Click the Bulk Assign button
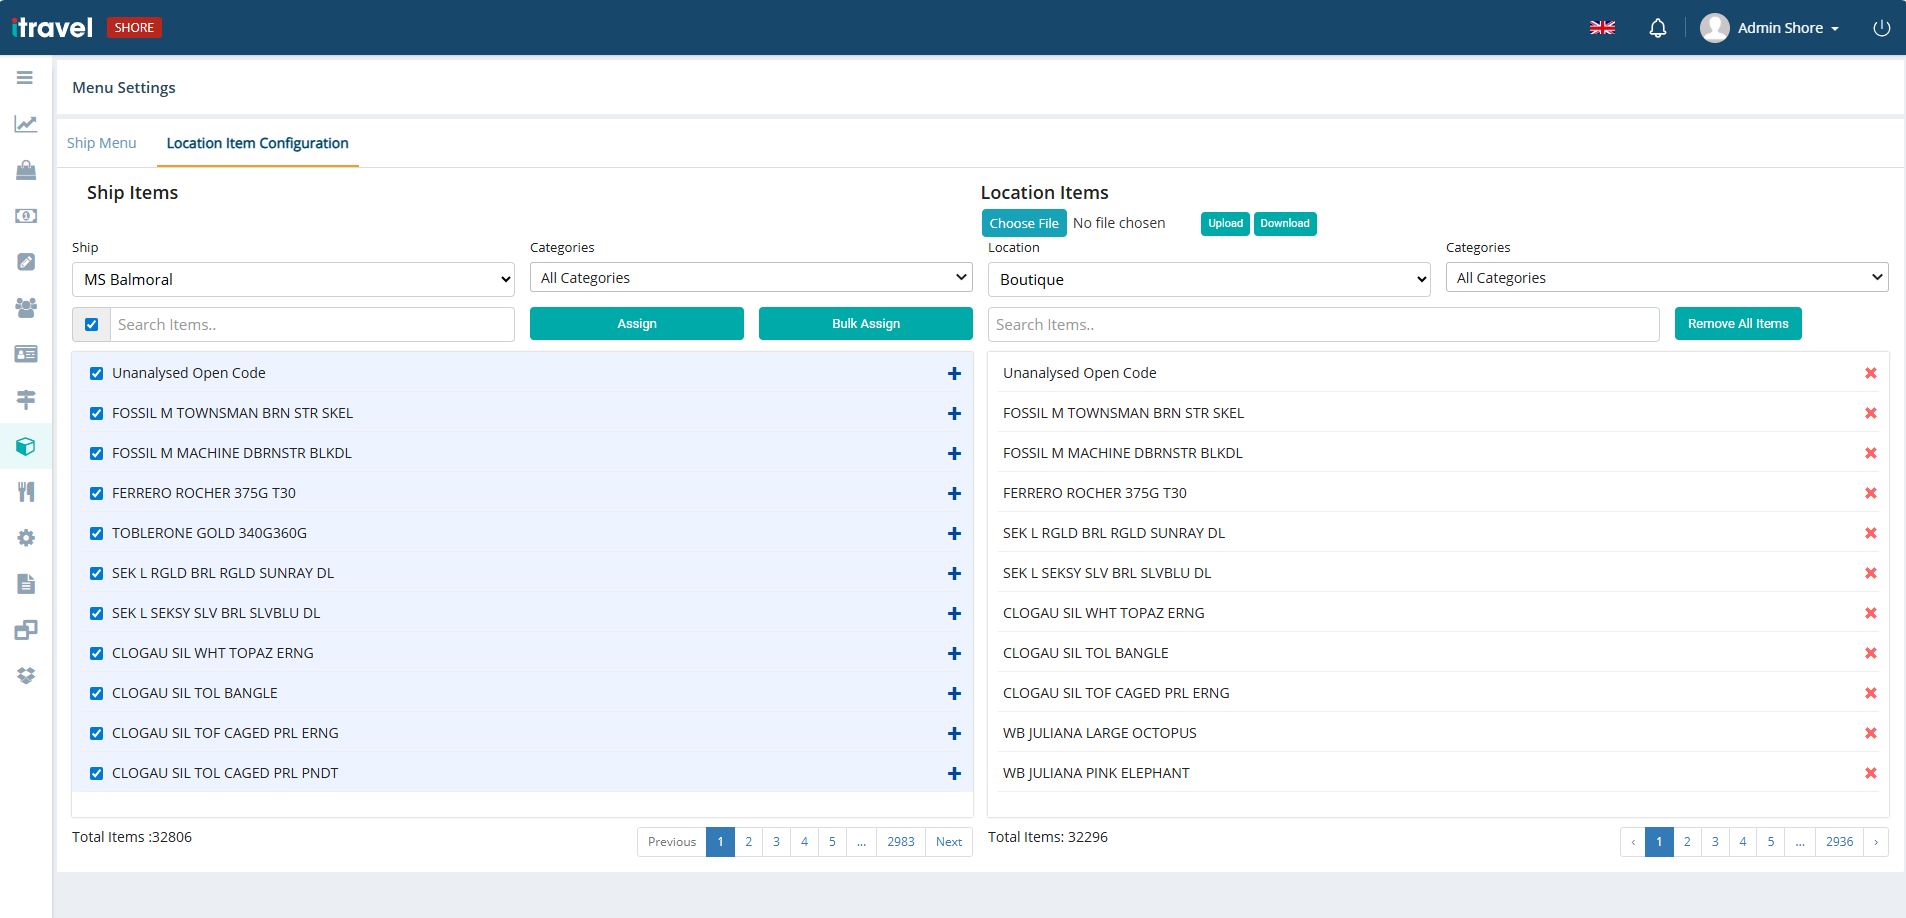 pyautogui.click(x=865, y=323)
